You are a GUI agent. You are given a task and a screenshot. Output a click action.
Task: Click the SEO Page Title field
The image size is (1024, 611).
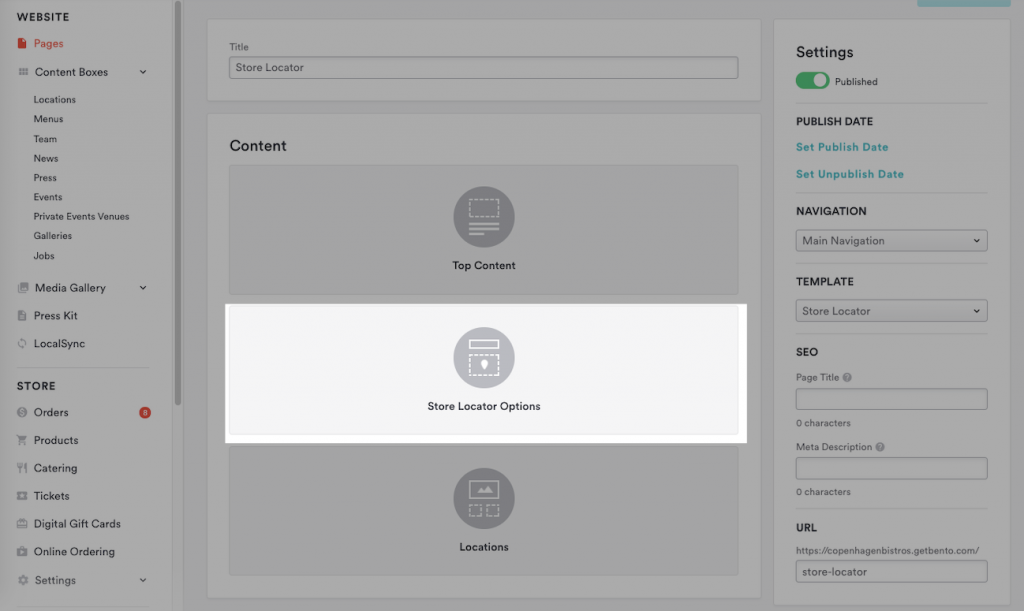(891, 399)
